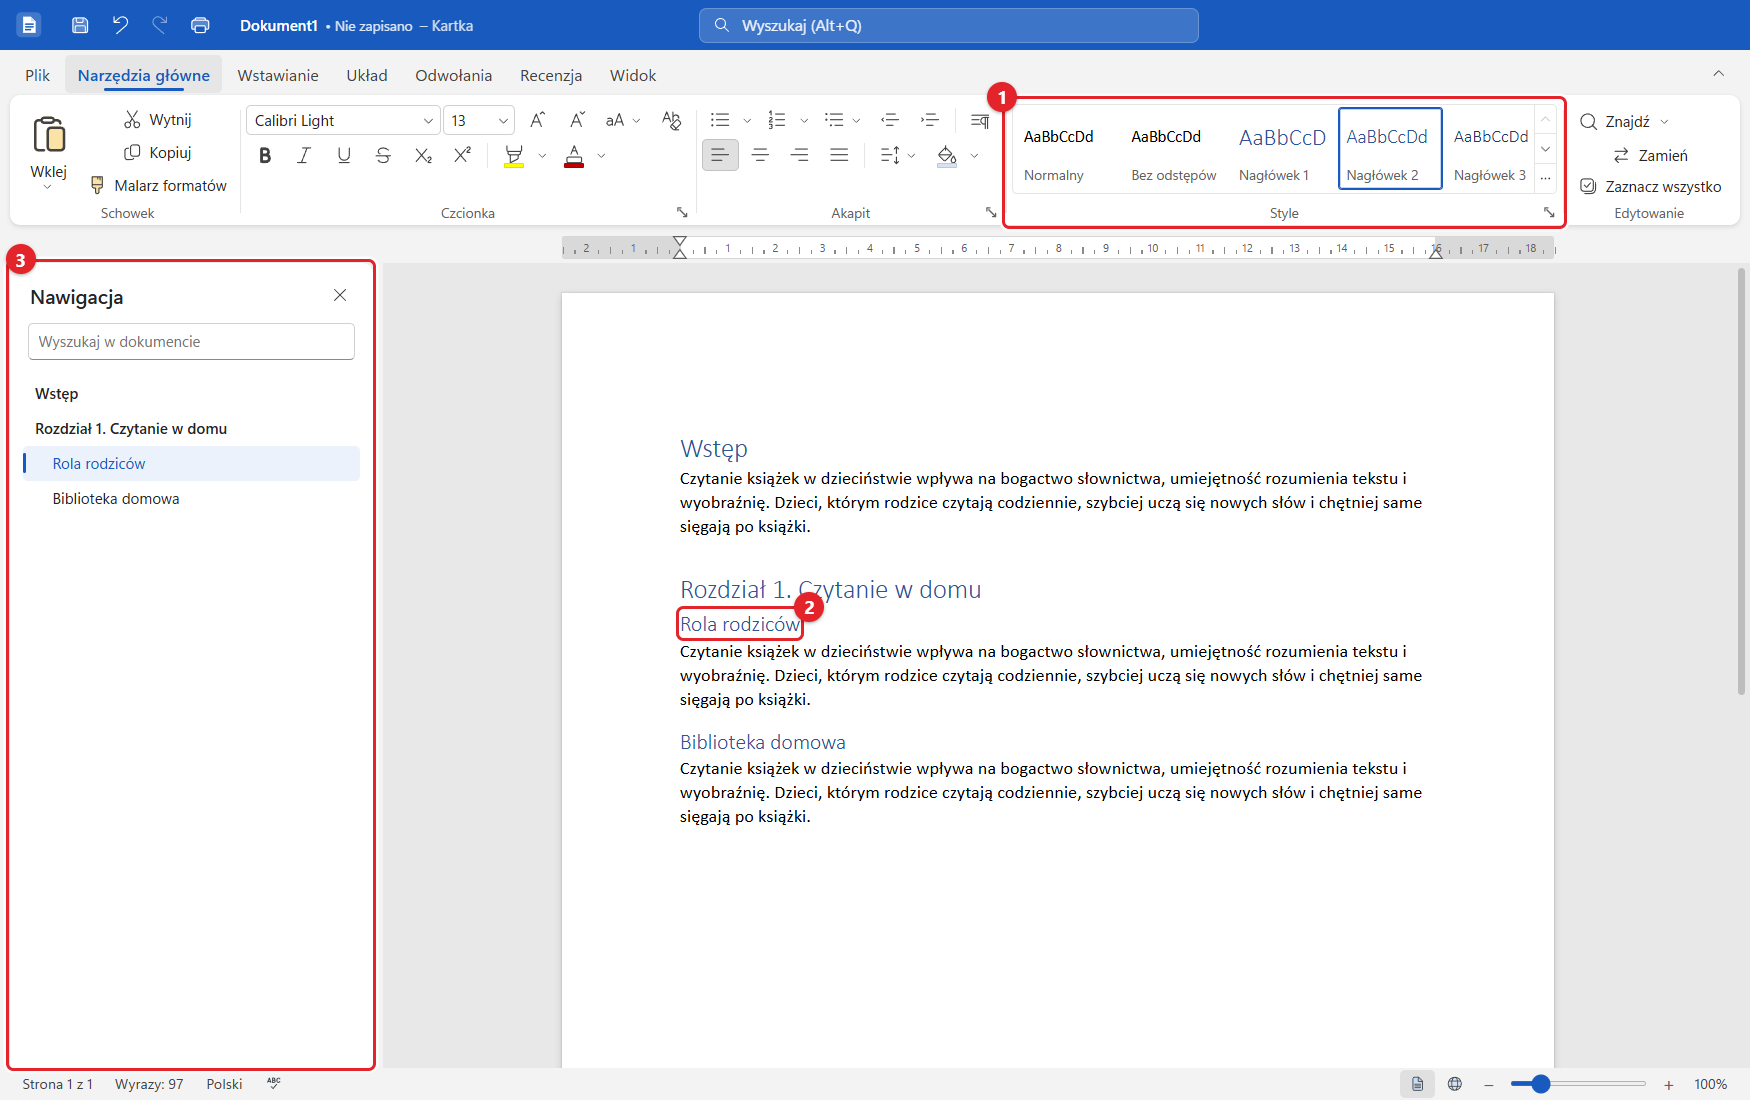Viewport: 1750px width, 1100px height.
Task: Toggle underline formatting
Action: click(344, 155)
